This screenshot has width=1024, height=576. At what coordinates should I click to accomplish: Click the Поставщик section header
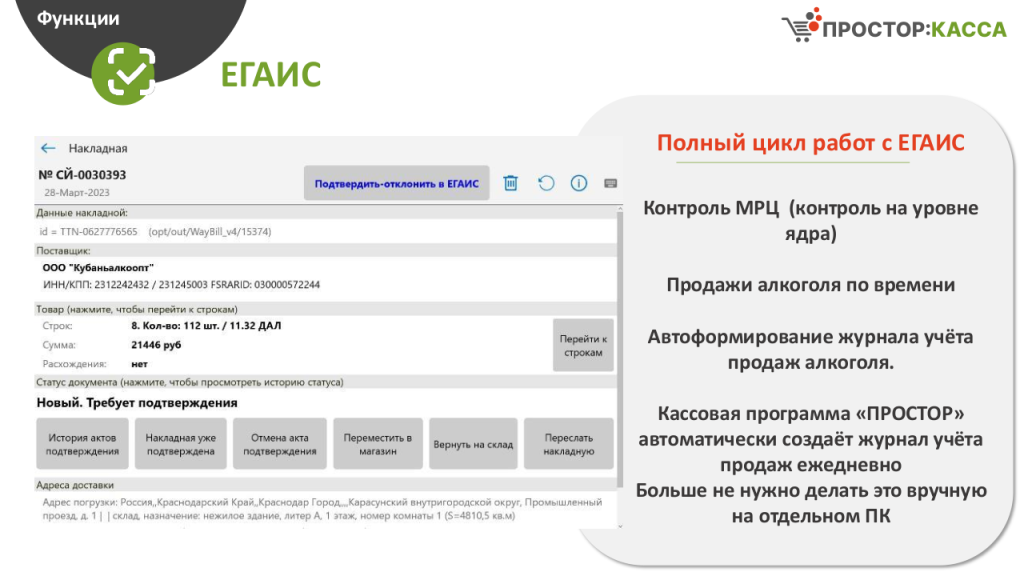tap(325, 251)
